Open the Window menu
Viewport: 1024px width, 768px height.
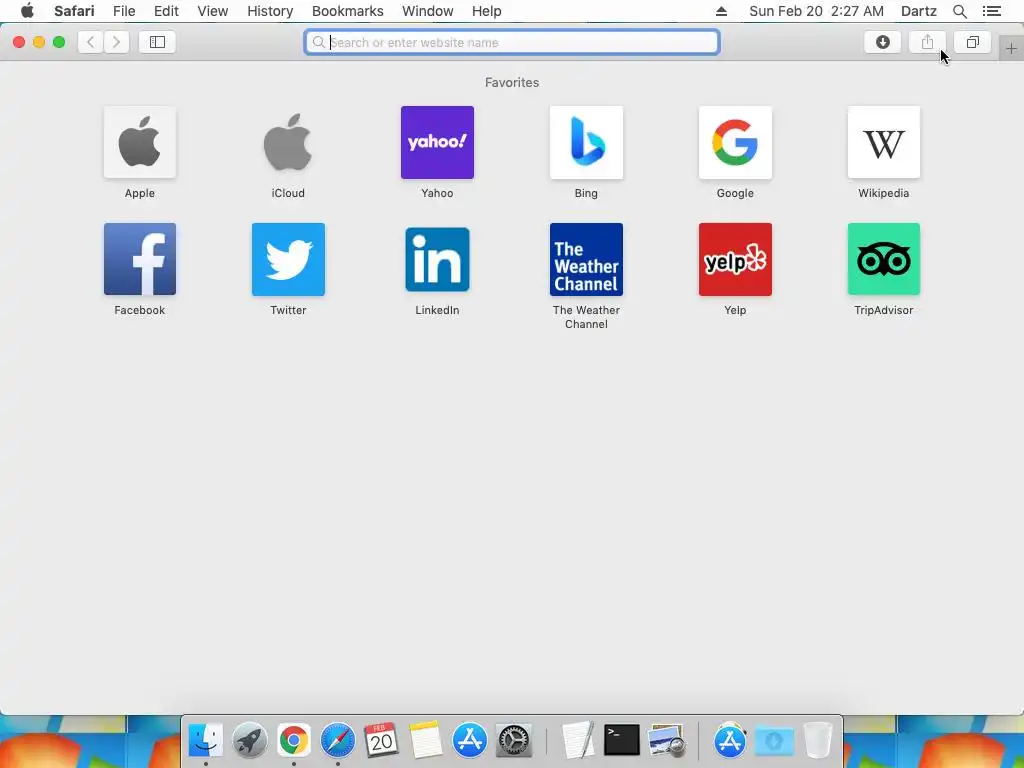(428, 11)
